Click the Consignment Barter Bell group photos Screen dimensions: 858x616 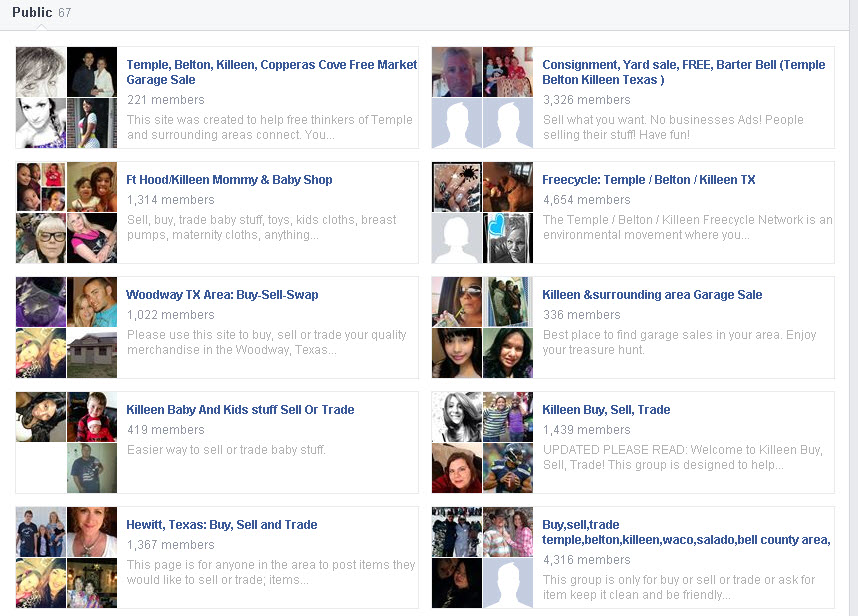pyautogui.click(x=481, y=96)
